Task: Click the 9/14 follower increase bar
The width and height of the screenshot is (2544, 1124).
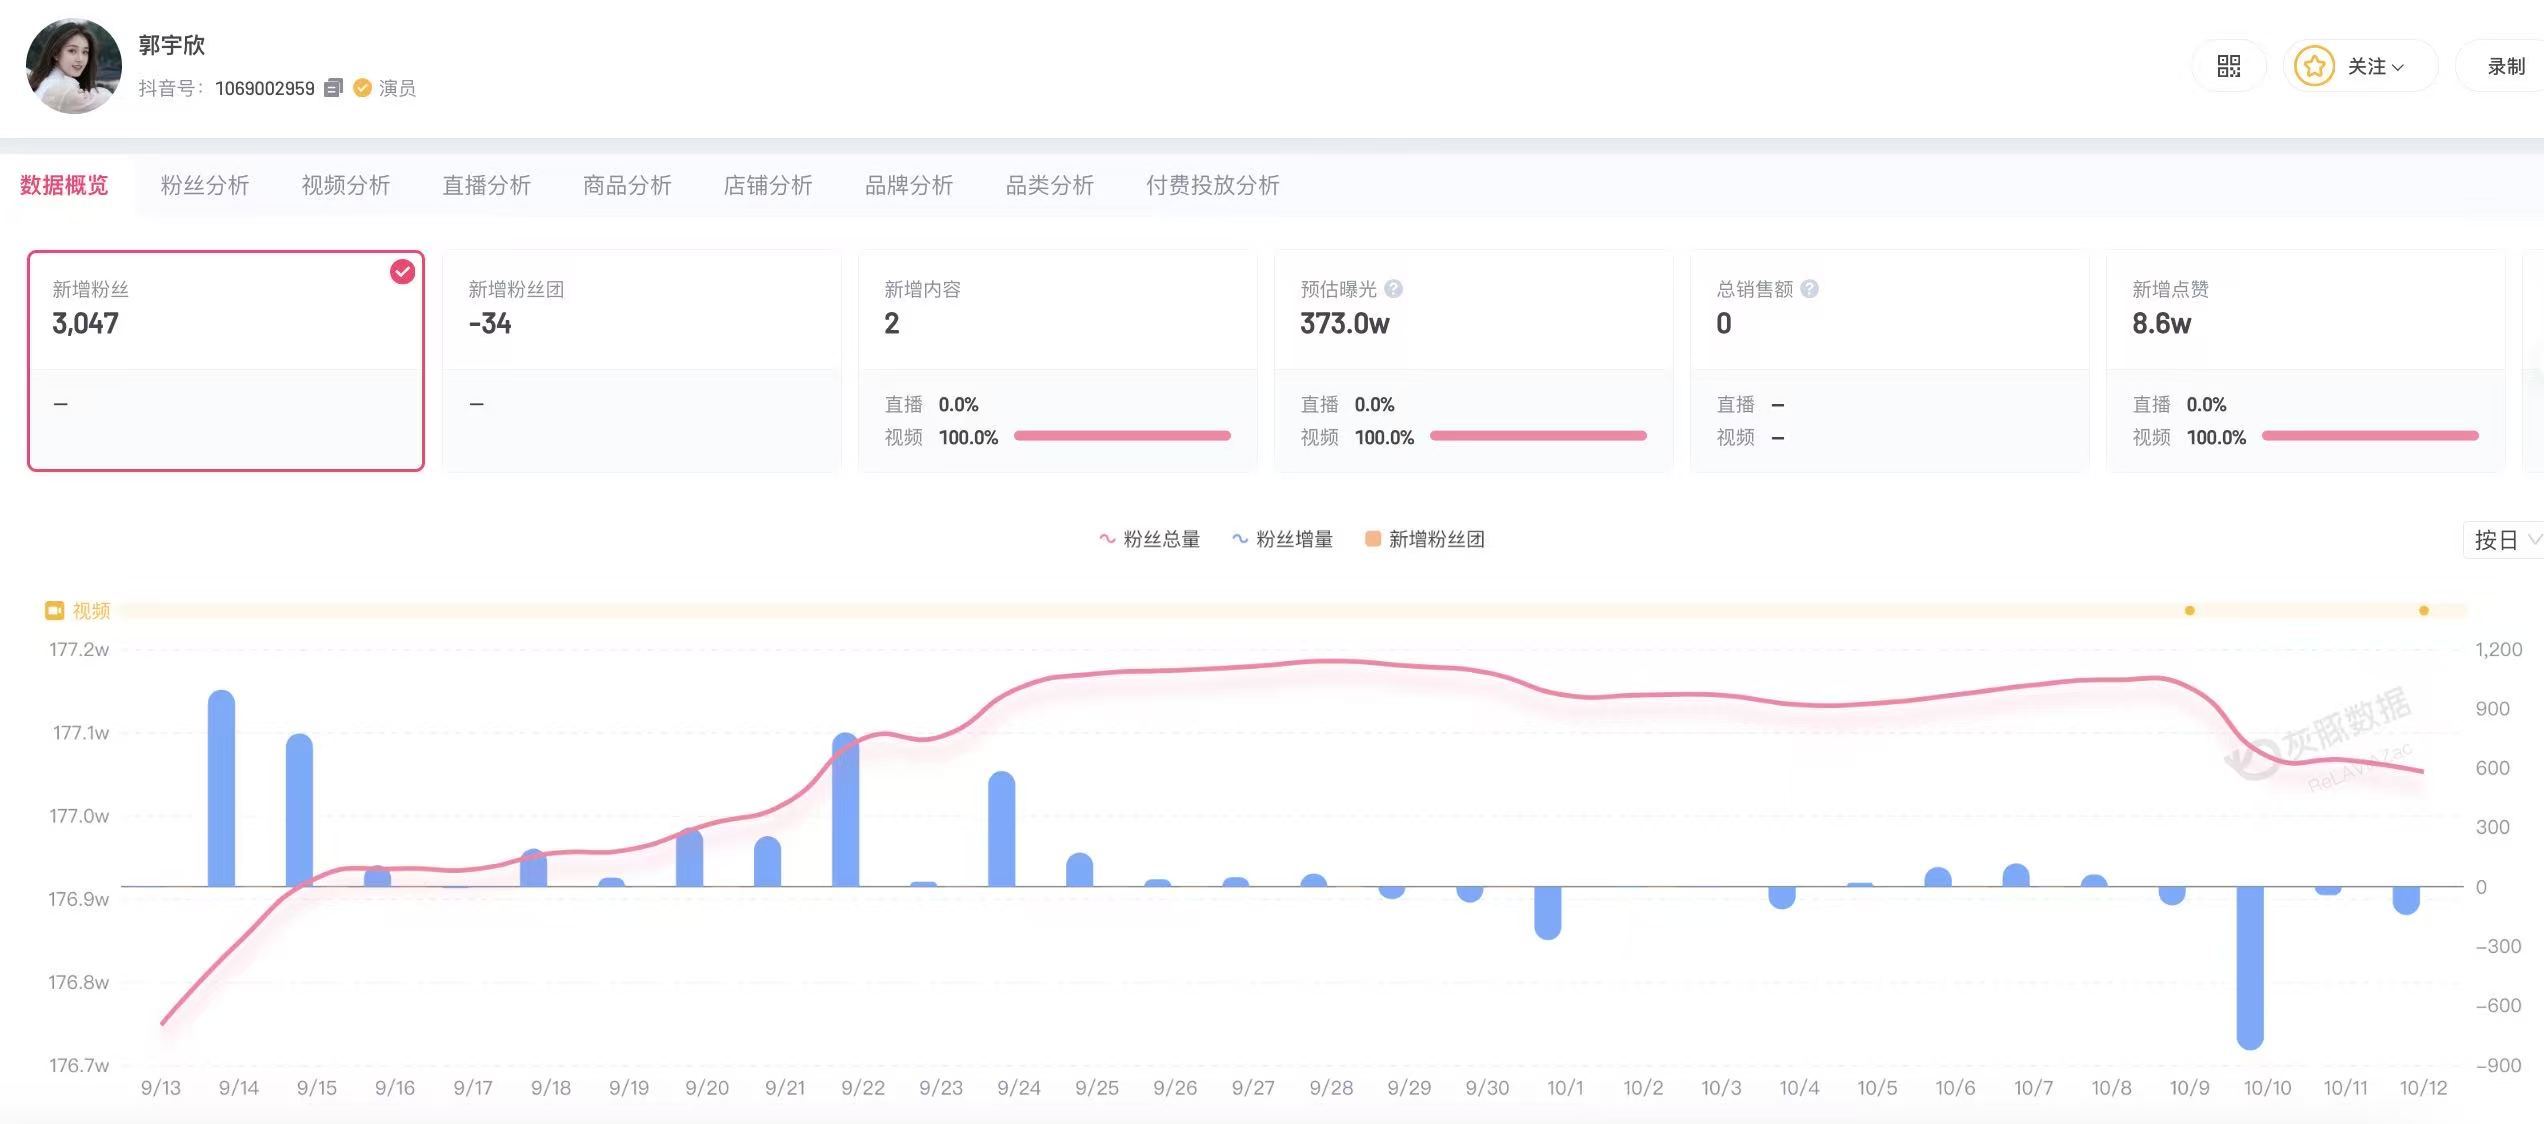Action: [221, 788]
